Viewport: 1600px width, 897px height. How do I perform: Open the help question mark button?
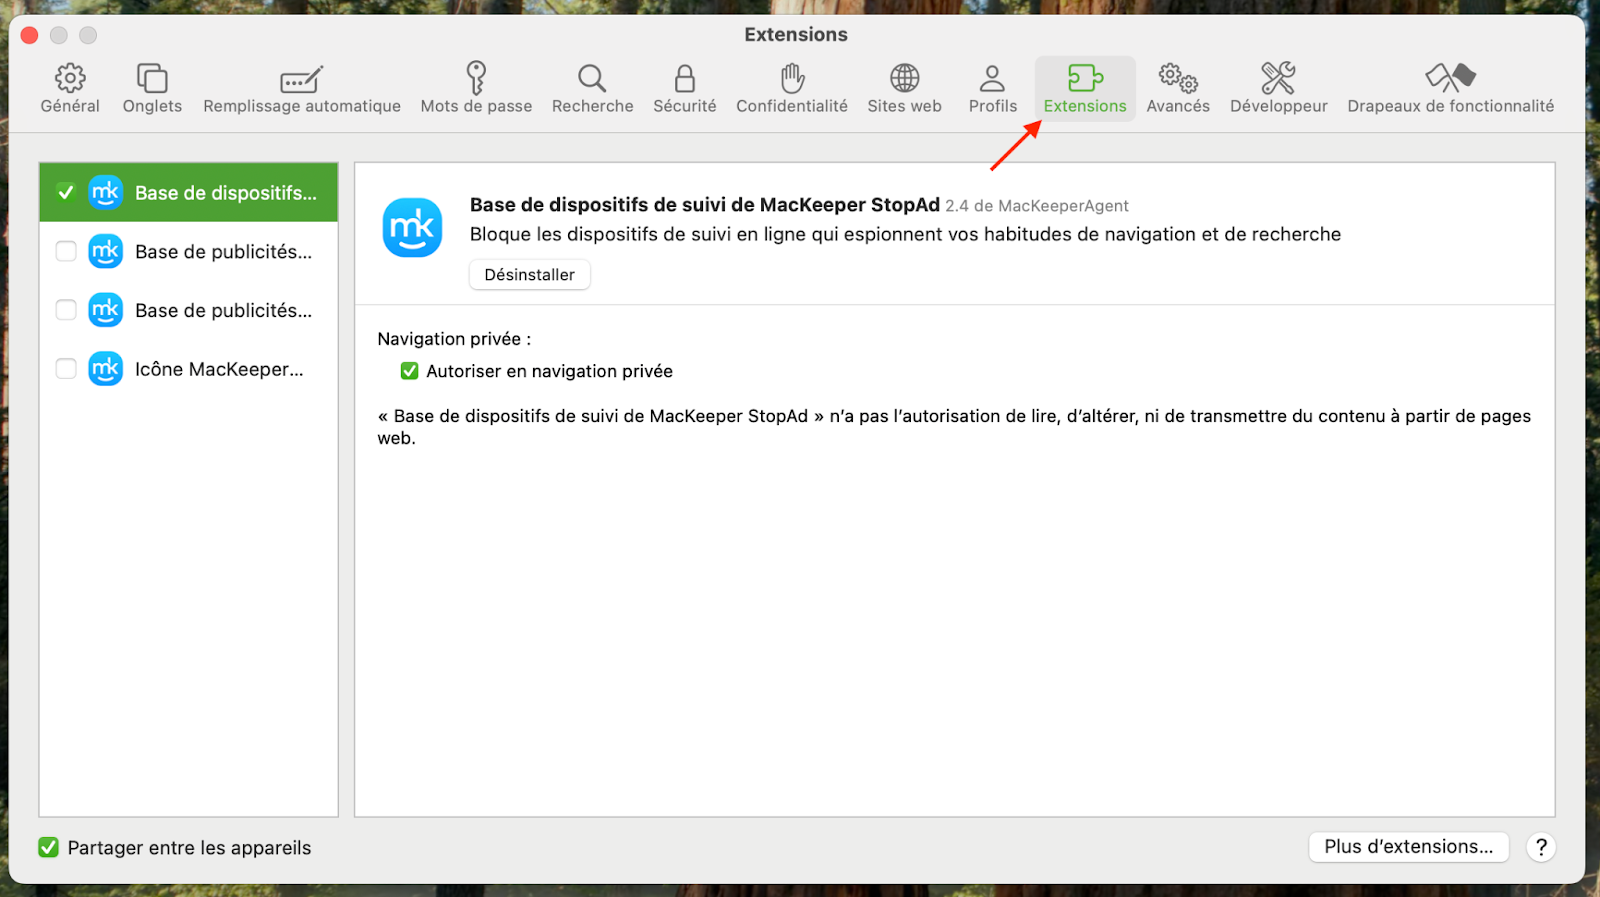pyautogui.click(x=1541, y=847)
